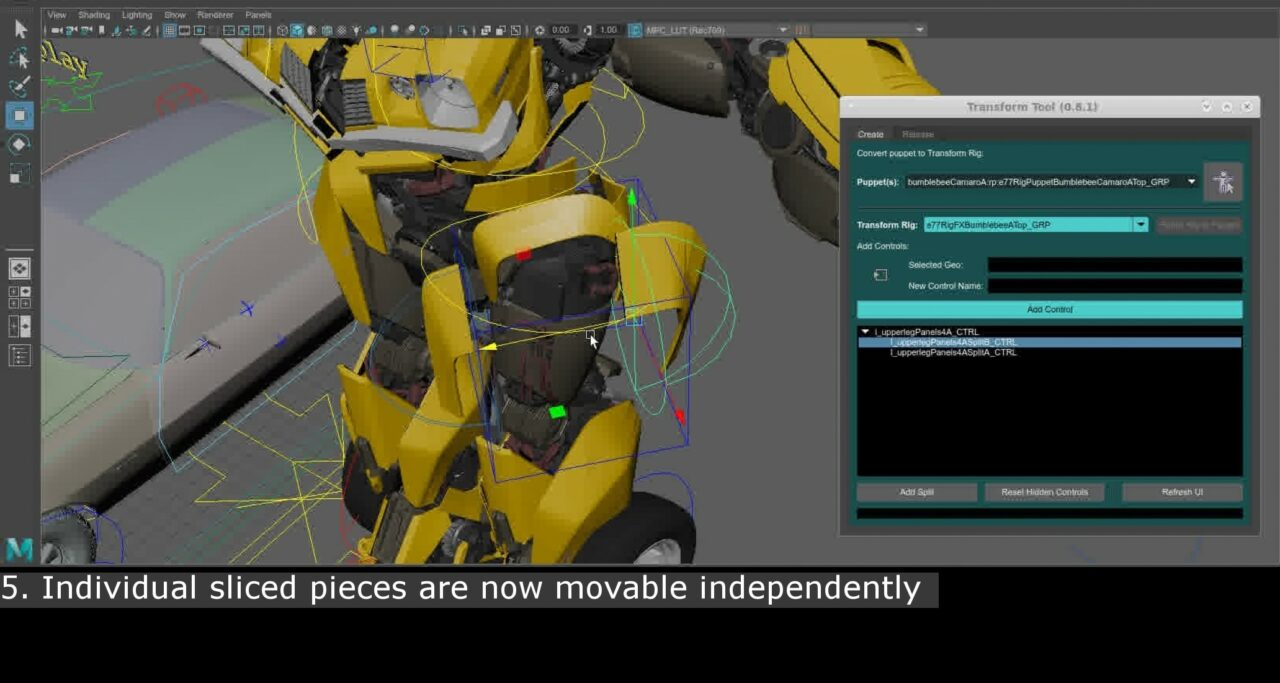Click the exposure value field 0.00

coord(563,30)
